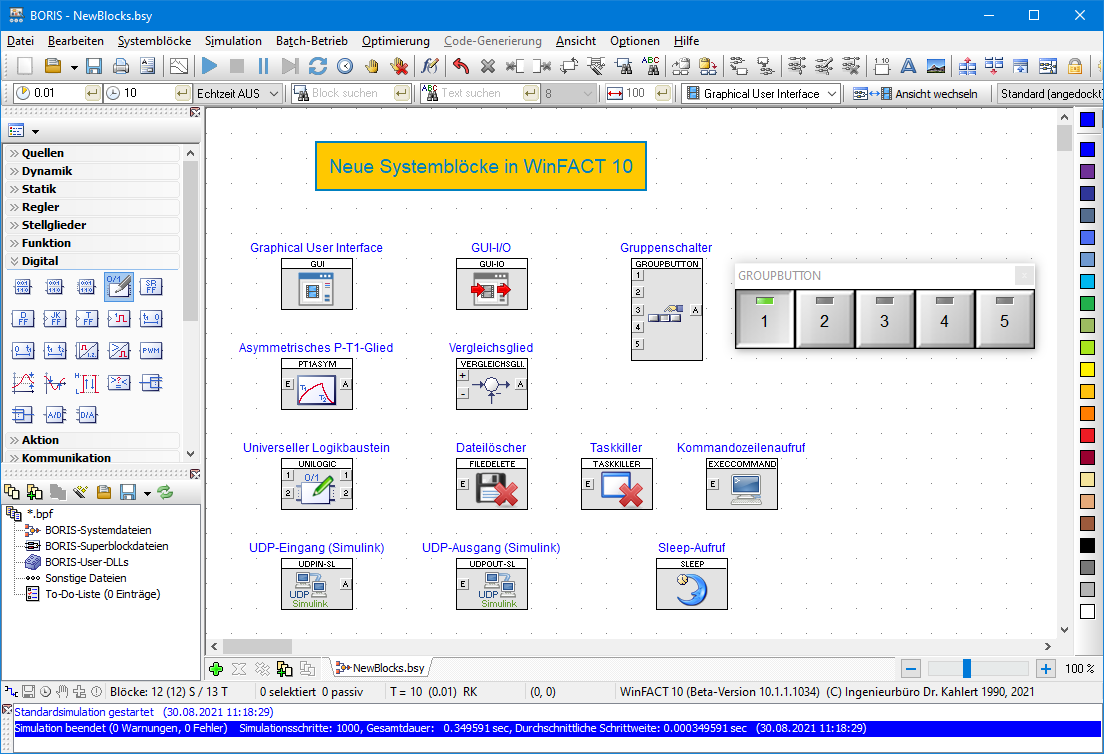This screenshot has width=1104, height=754.
Task: Select the VERGLEICHSGLI. comparator block
Action: click(x=491, y=384)
